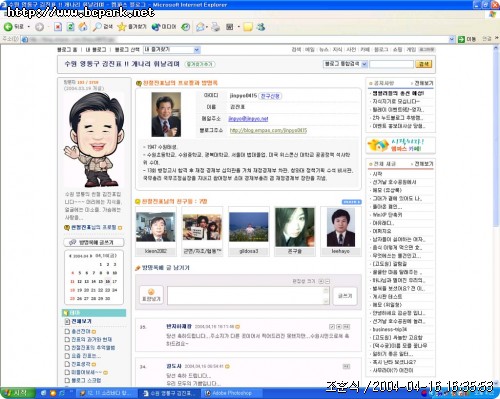Open the 블로그 스크랩 category in theme list

tap(86, 380)
